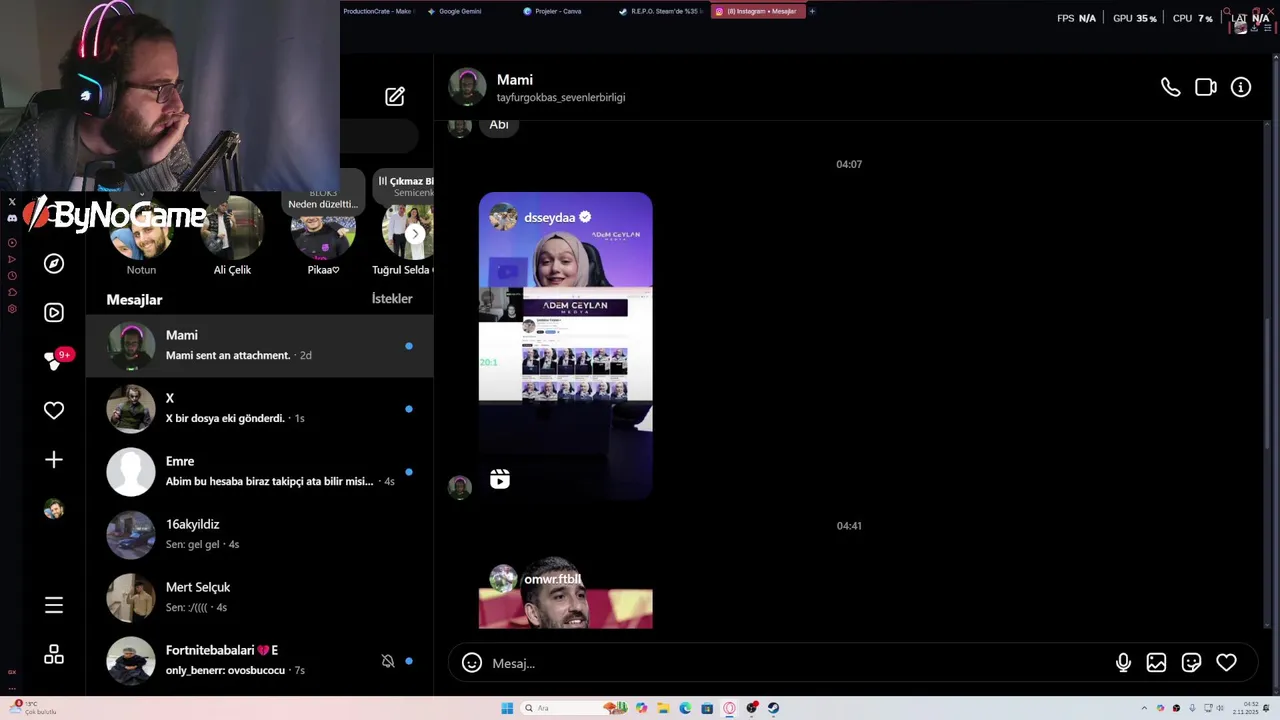Open Opera sidebar settings gear icon

12,309
